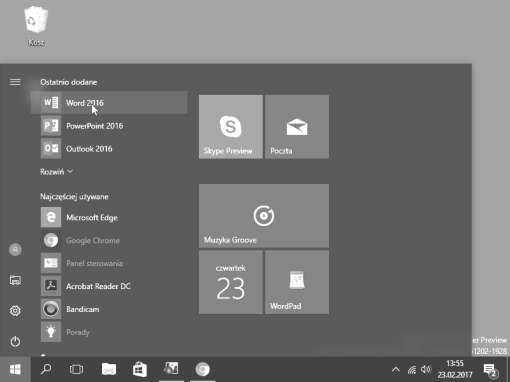This screenshot has height=382, width=510.
Task: Launch the WordPad tile
Action: [x=297, y=282]
